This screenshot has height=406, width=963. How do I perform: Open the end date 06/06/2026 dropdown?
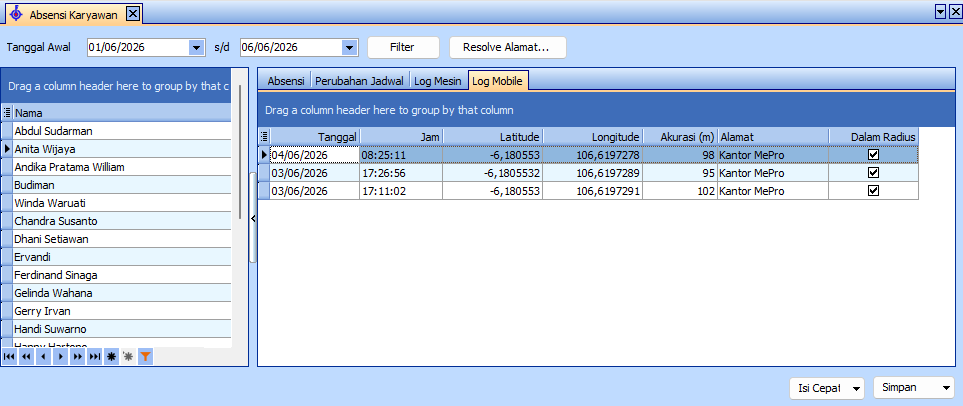point(349,47)
